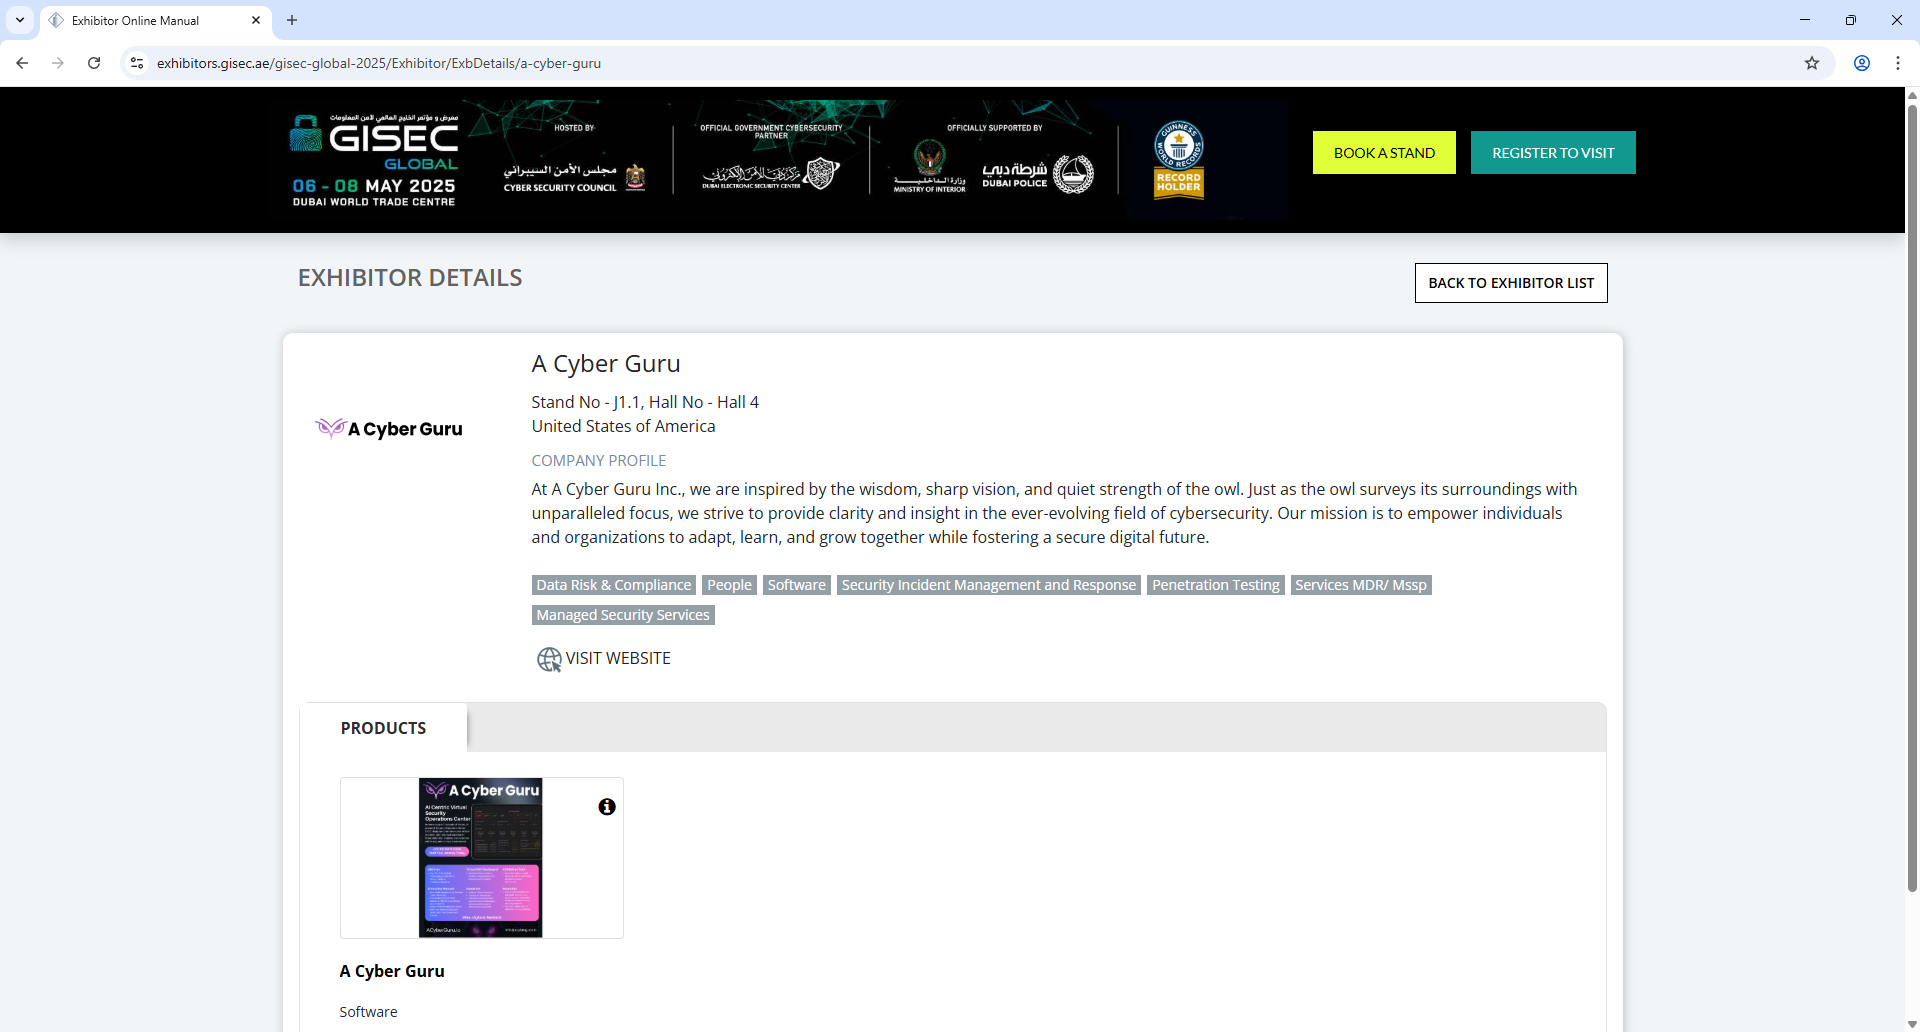Image resolution: width=1920 pixels, height=1032 pixels.
Task: Click the browser profile account icon
Action: [1862, 63]
